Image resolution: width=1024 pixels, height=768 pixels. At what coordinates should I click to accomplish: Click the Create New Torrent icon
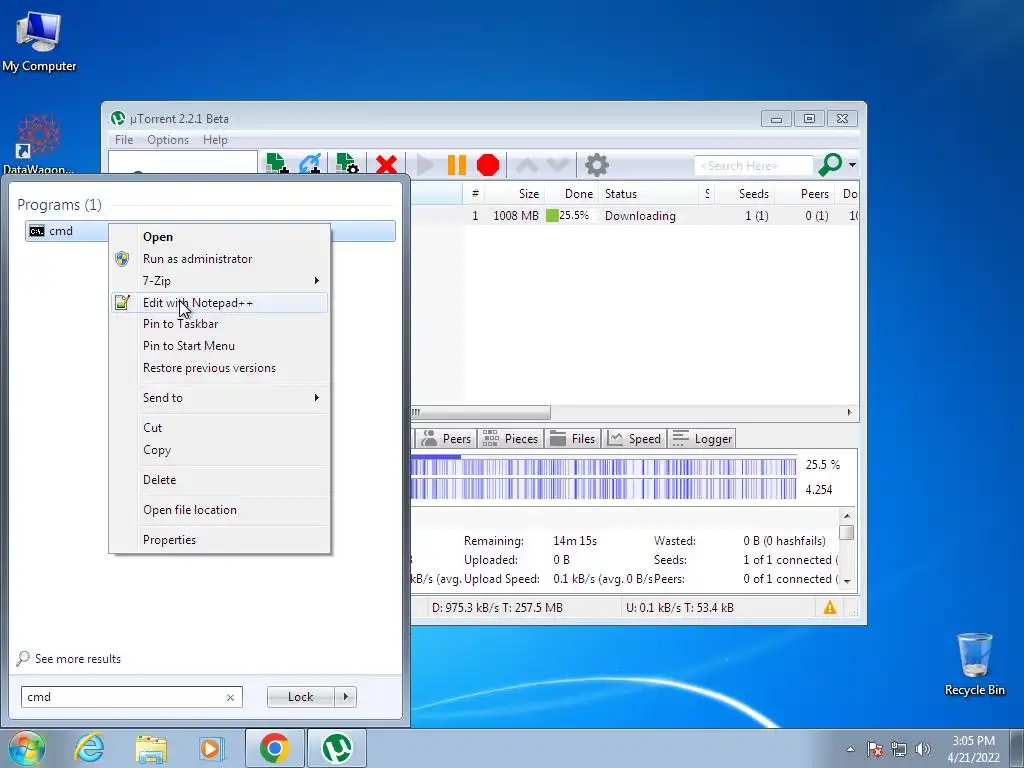click(x=347, y=165)
